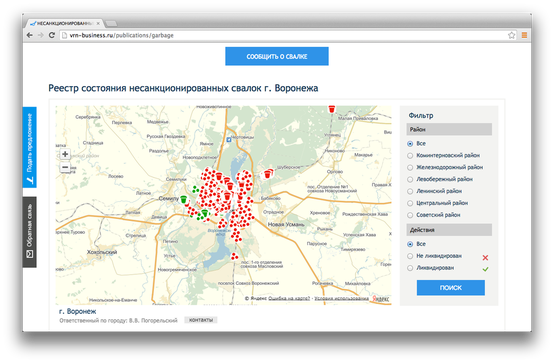Click the blue square marker near Чертовицы
Viewport: 554px width, 363px height.
pyautogui.click(x=229, y=140)
